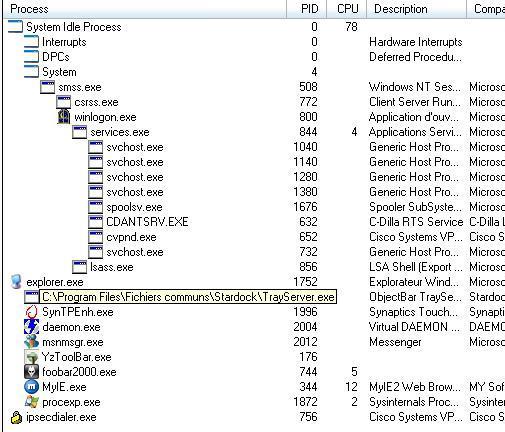Select the ipsecdialer.exe padlock icon
Viewport: 505px width, 432px height.
[x=16, y=417]
